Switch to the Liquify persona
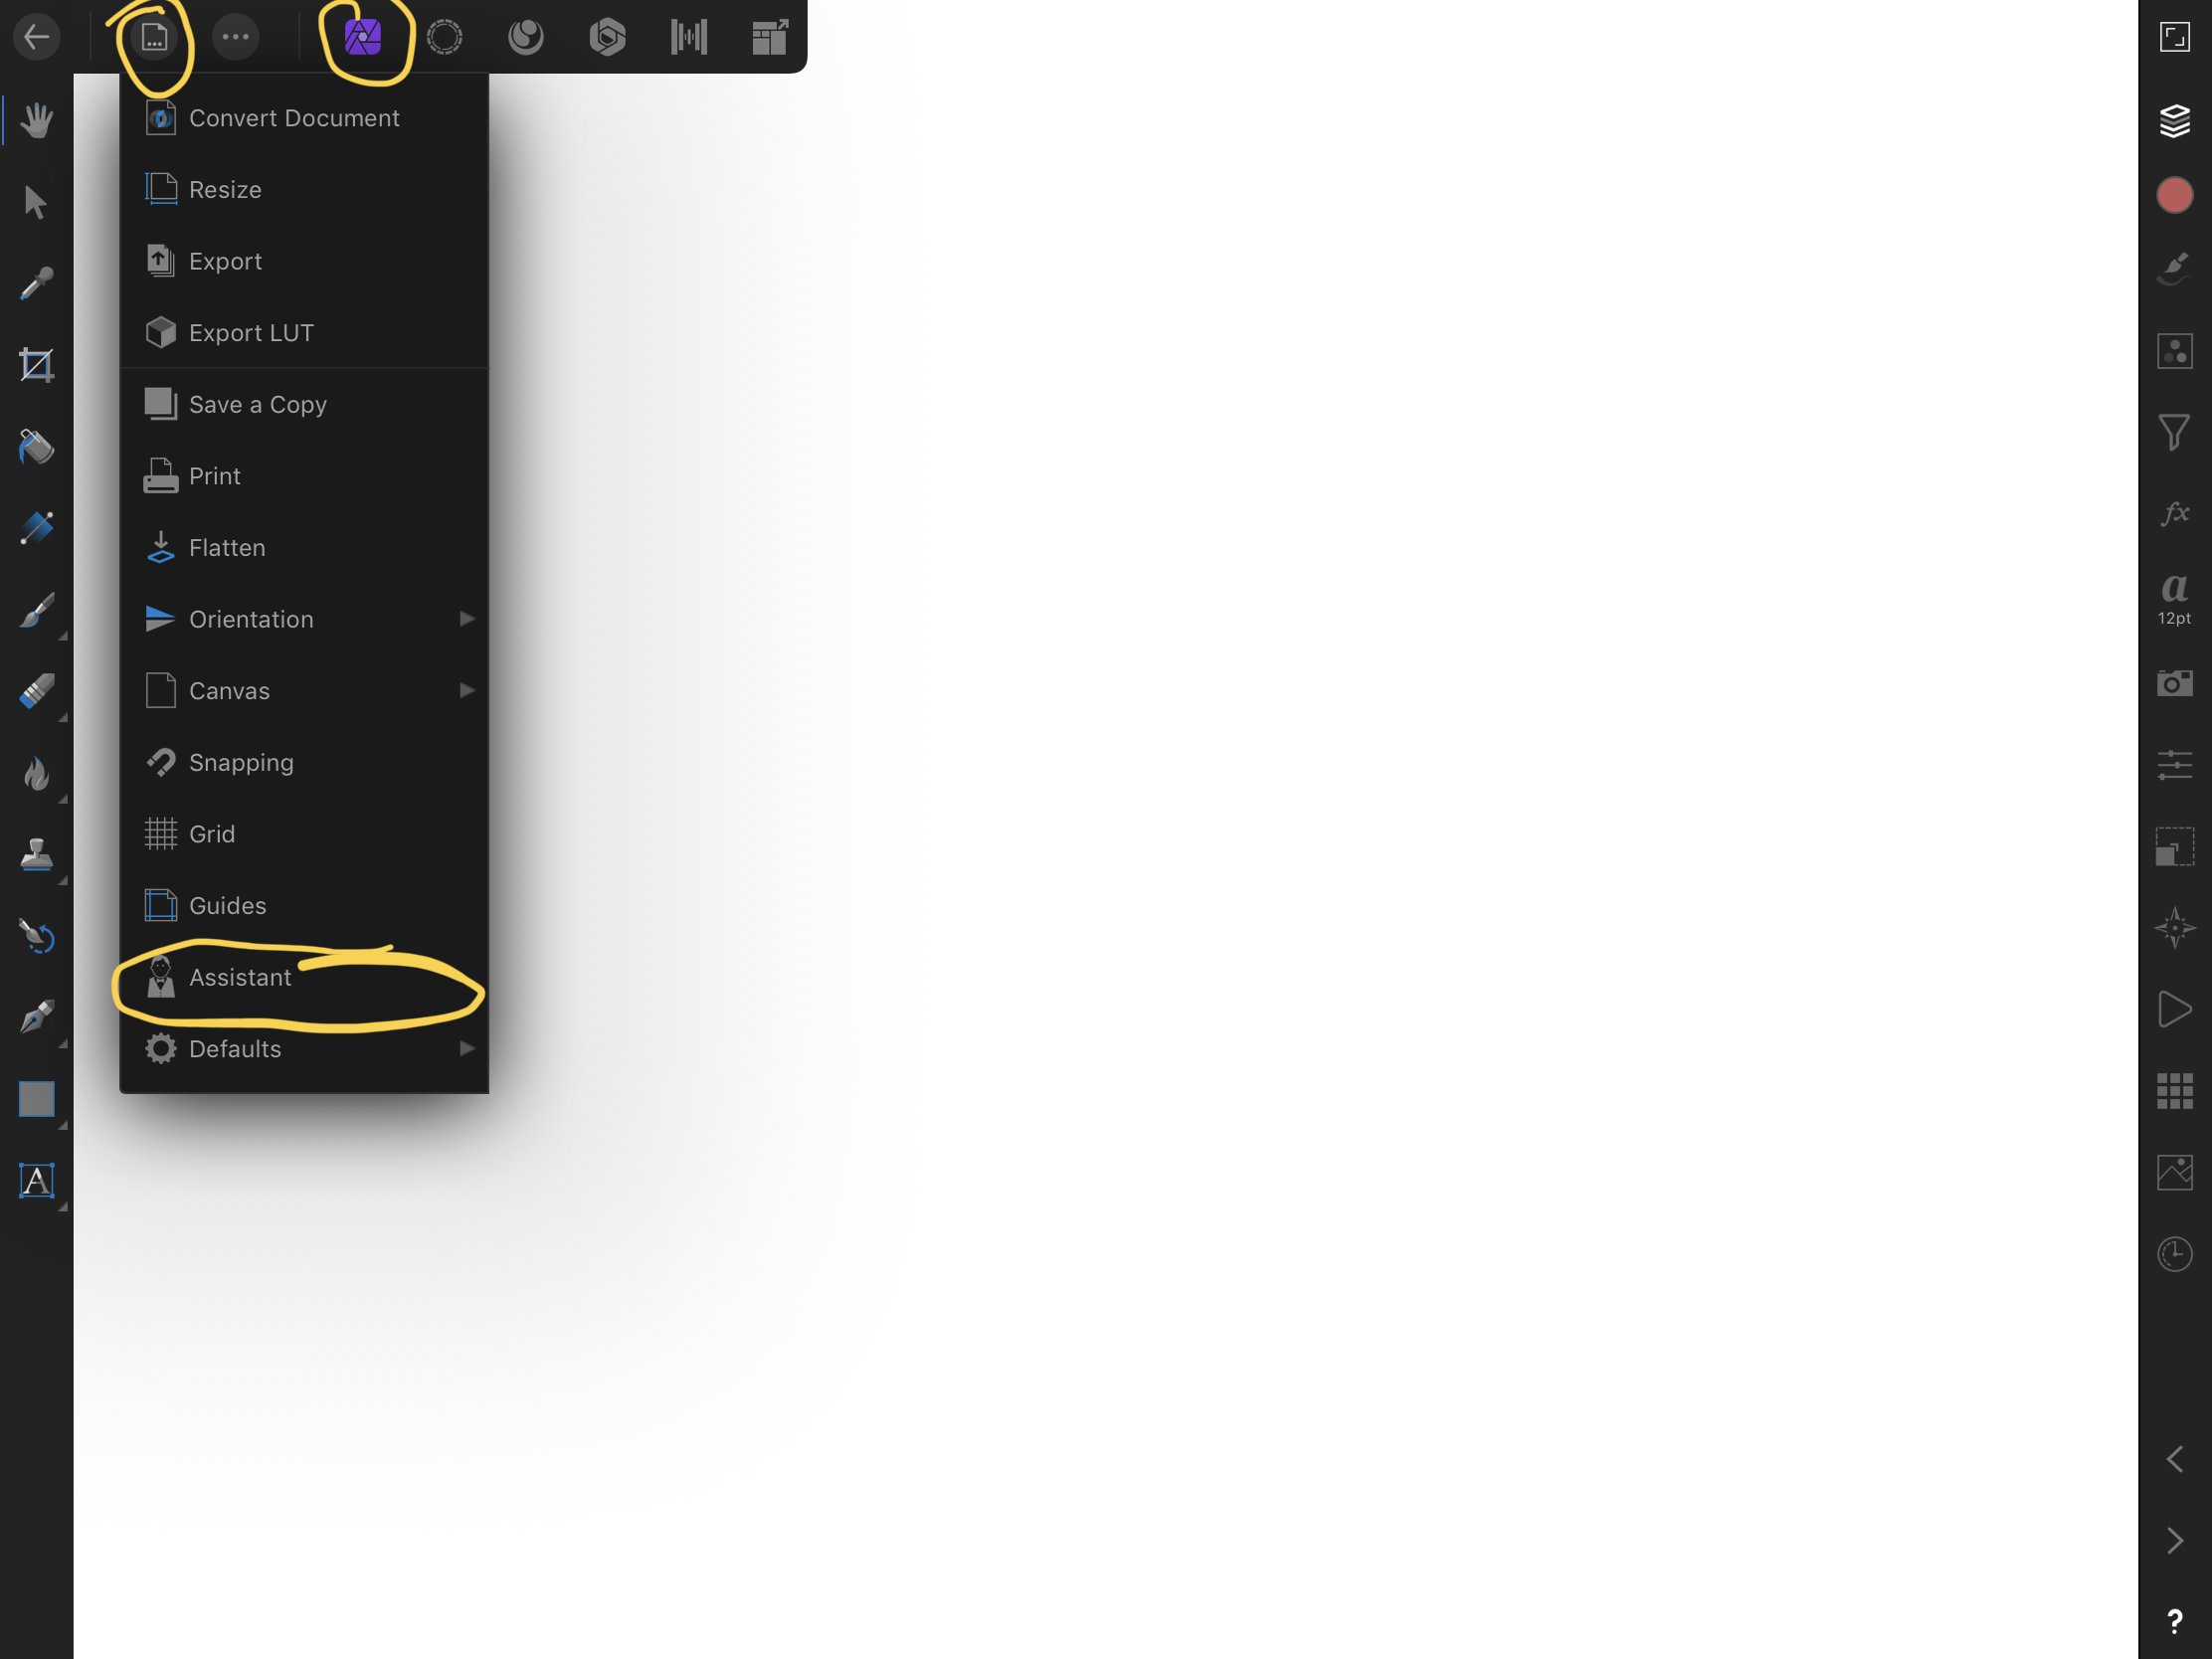2212x1659 pixels. pyautogui.click(x=444, y=38)
